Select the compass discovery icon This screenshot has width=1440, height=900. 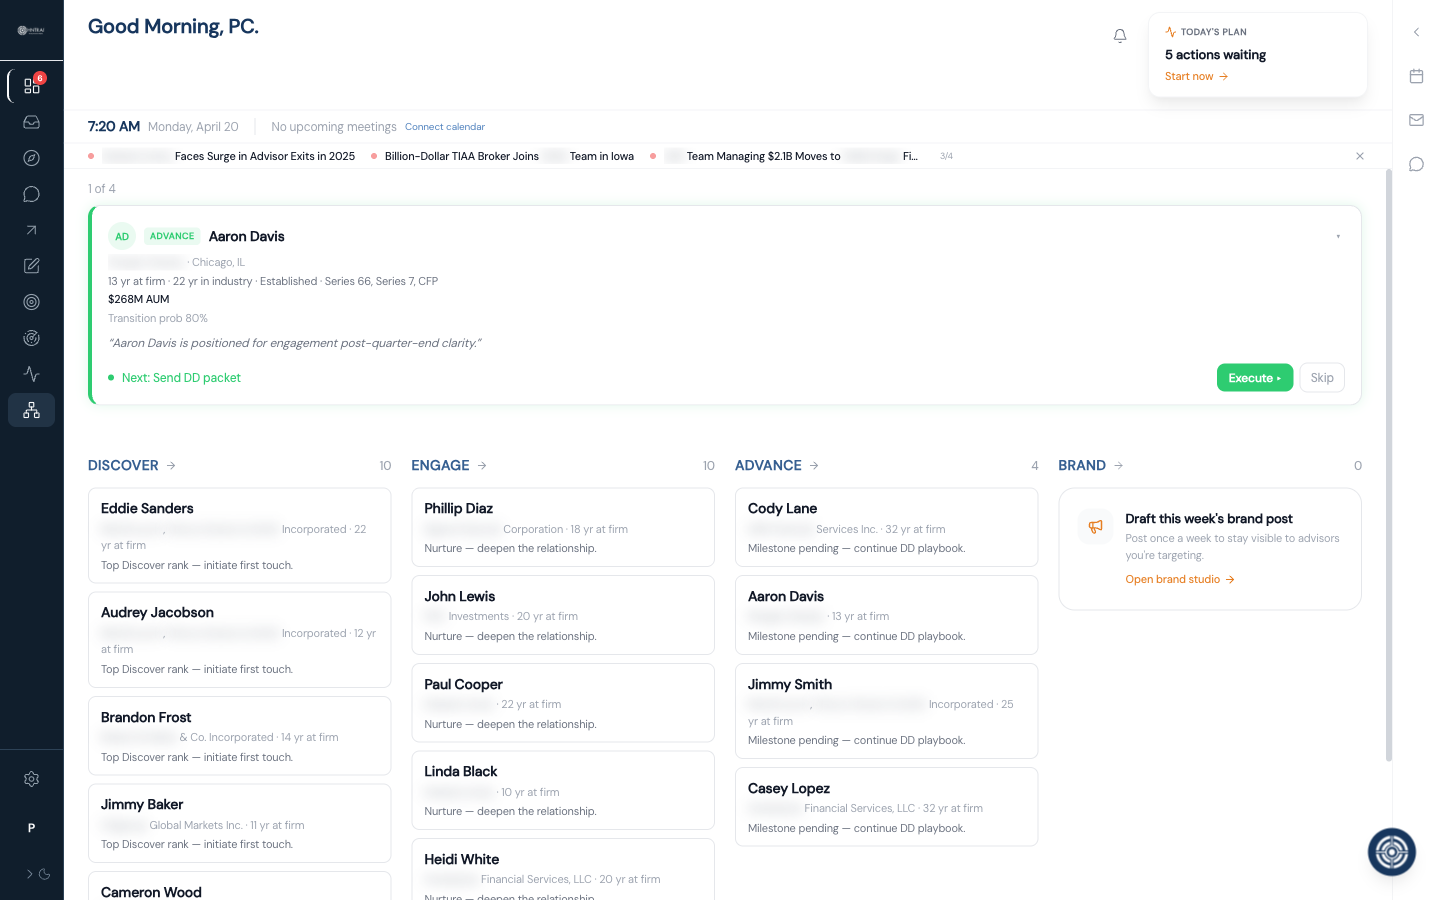point(31,157)
